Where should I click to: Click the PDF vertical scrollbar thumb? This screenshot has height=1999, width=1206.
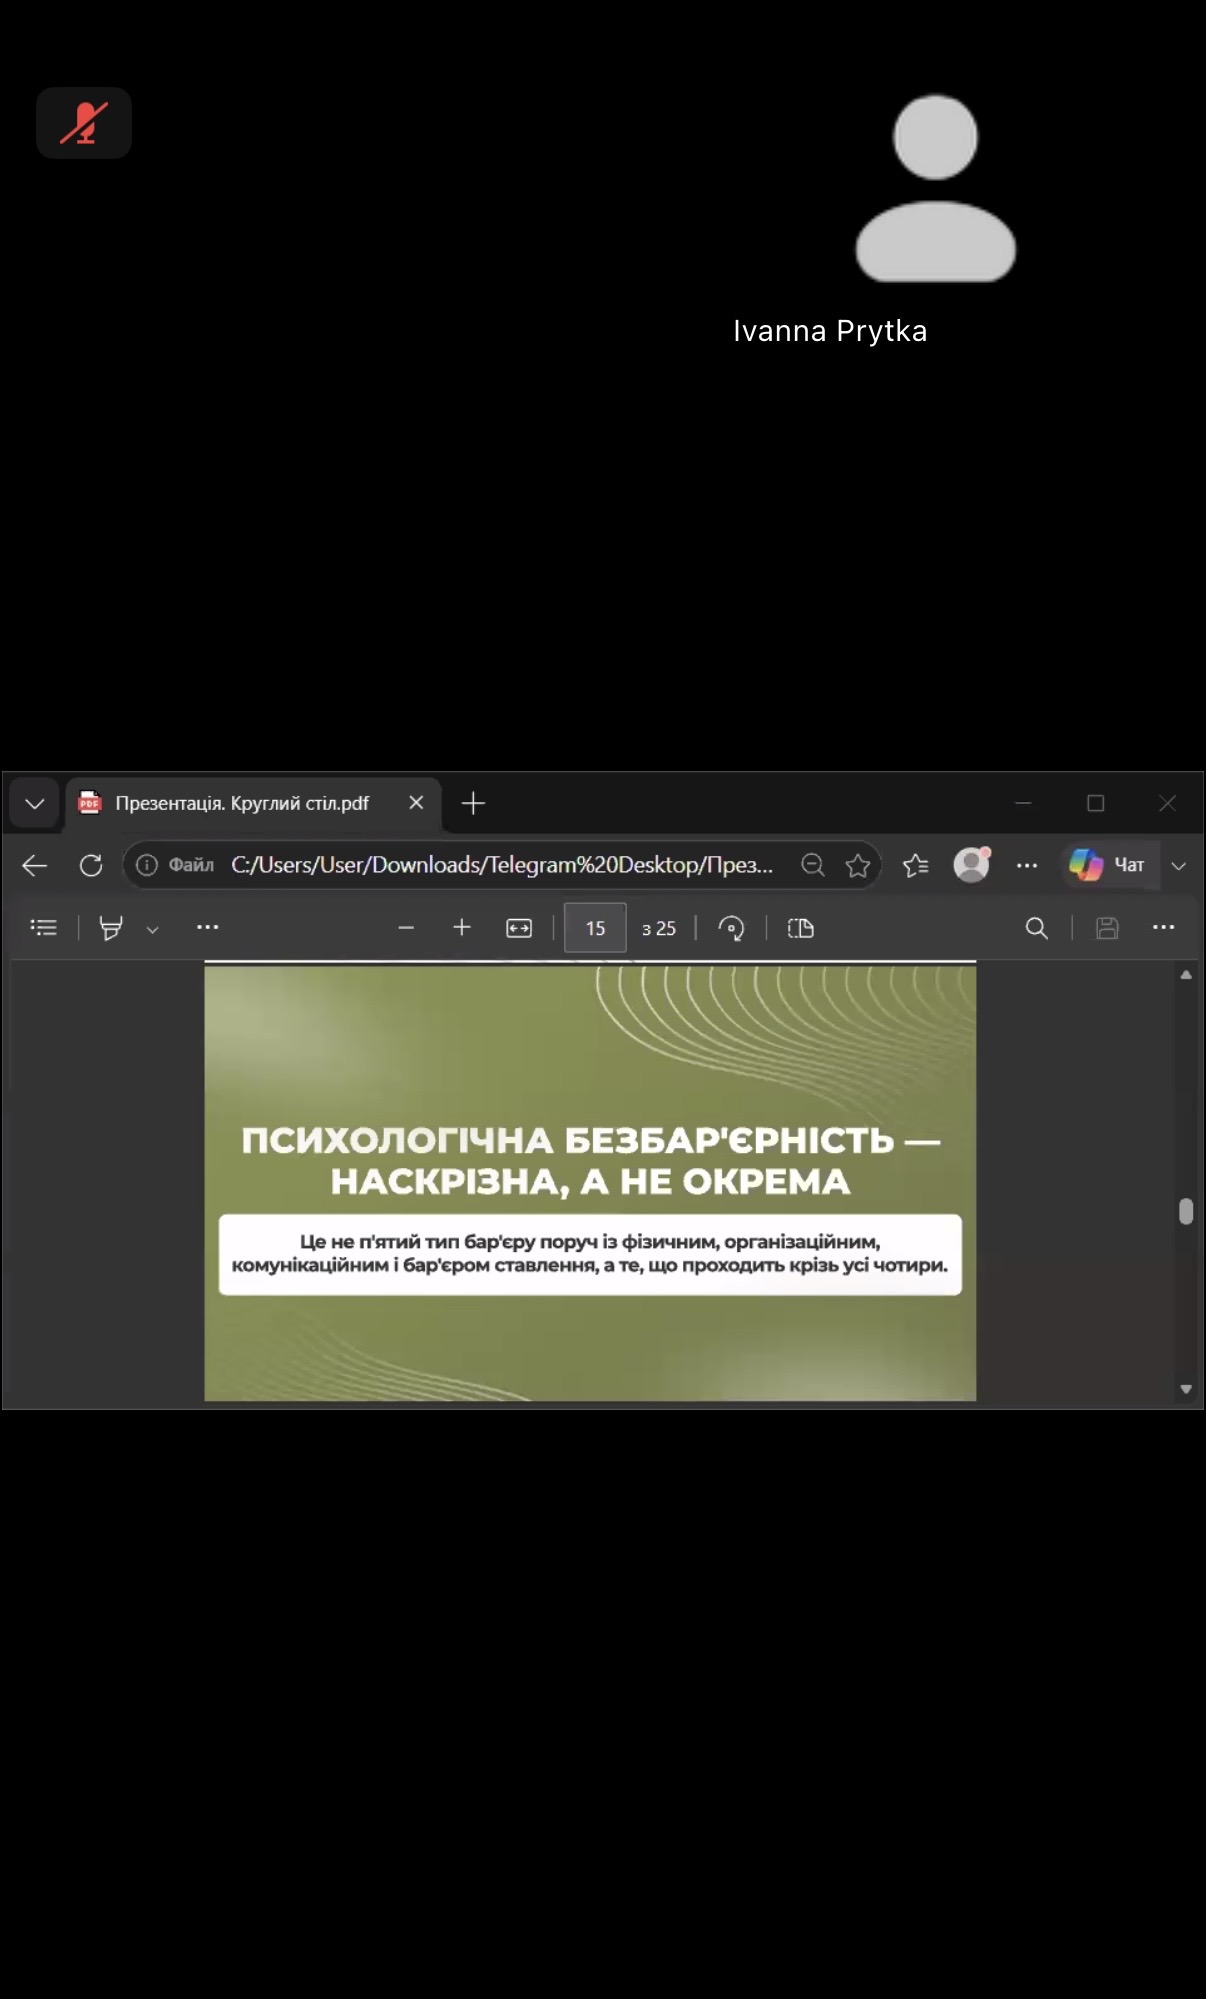coord(1186,1211)
